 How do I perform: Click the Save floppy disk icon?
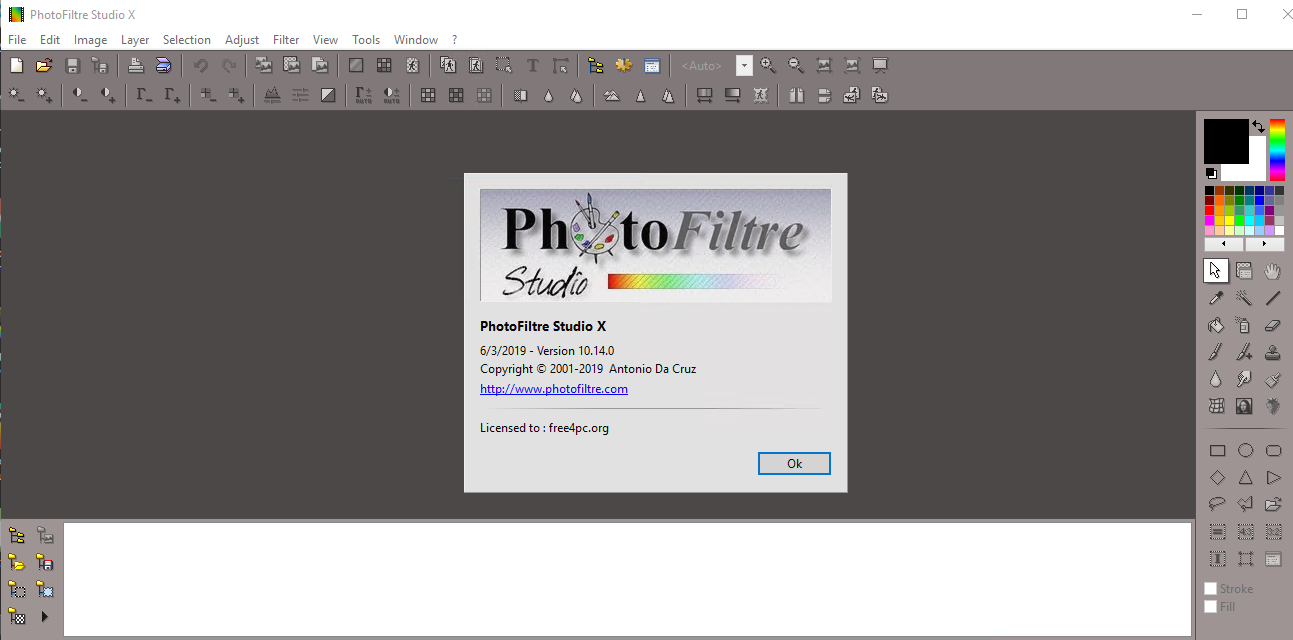[x=72, y=65]
